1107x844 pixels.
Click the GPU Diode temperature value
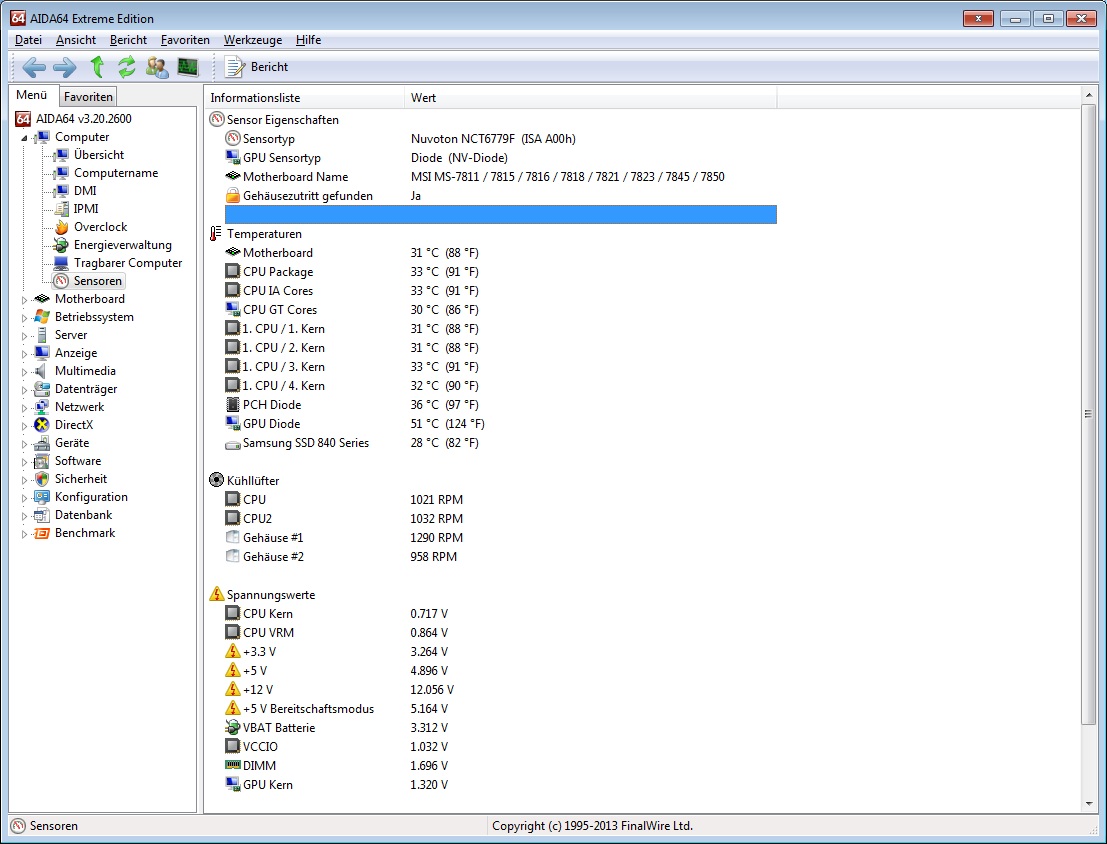tap(447, 424)
